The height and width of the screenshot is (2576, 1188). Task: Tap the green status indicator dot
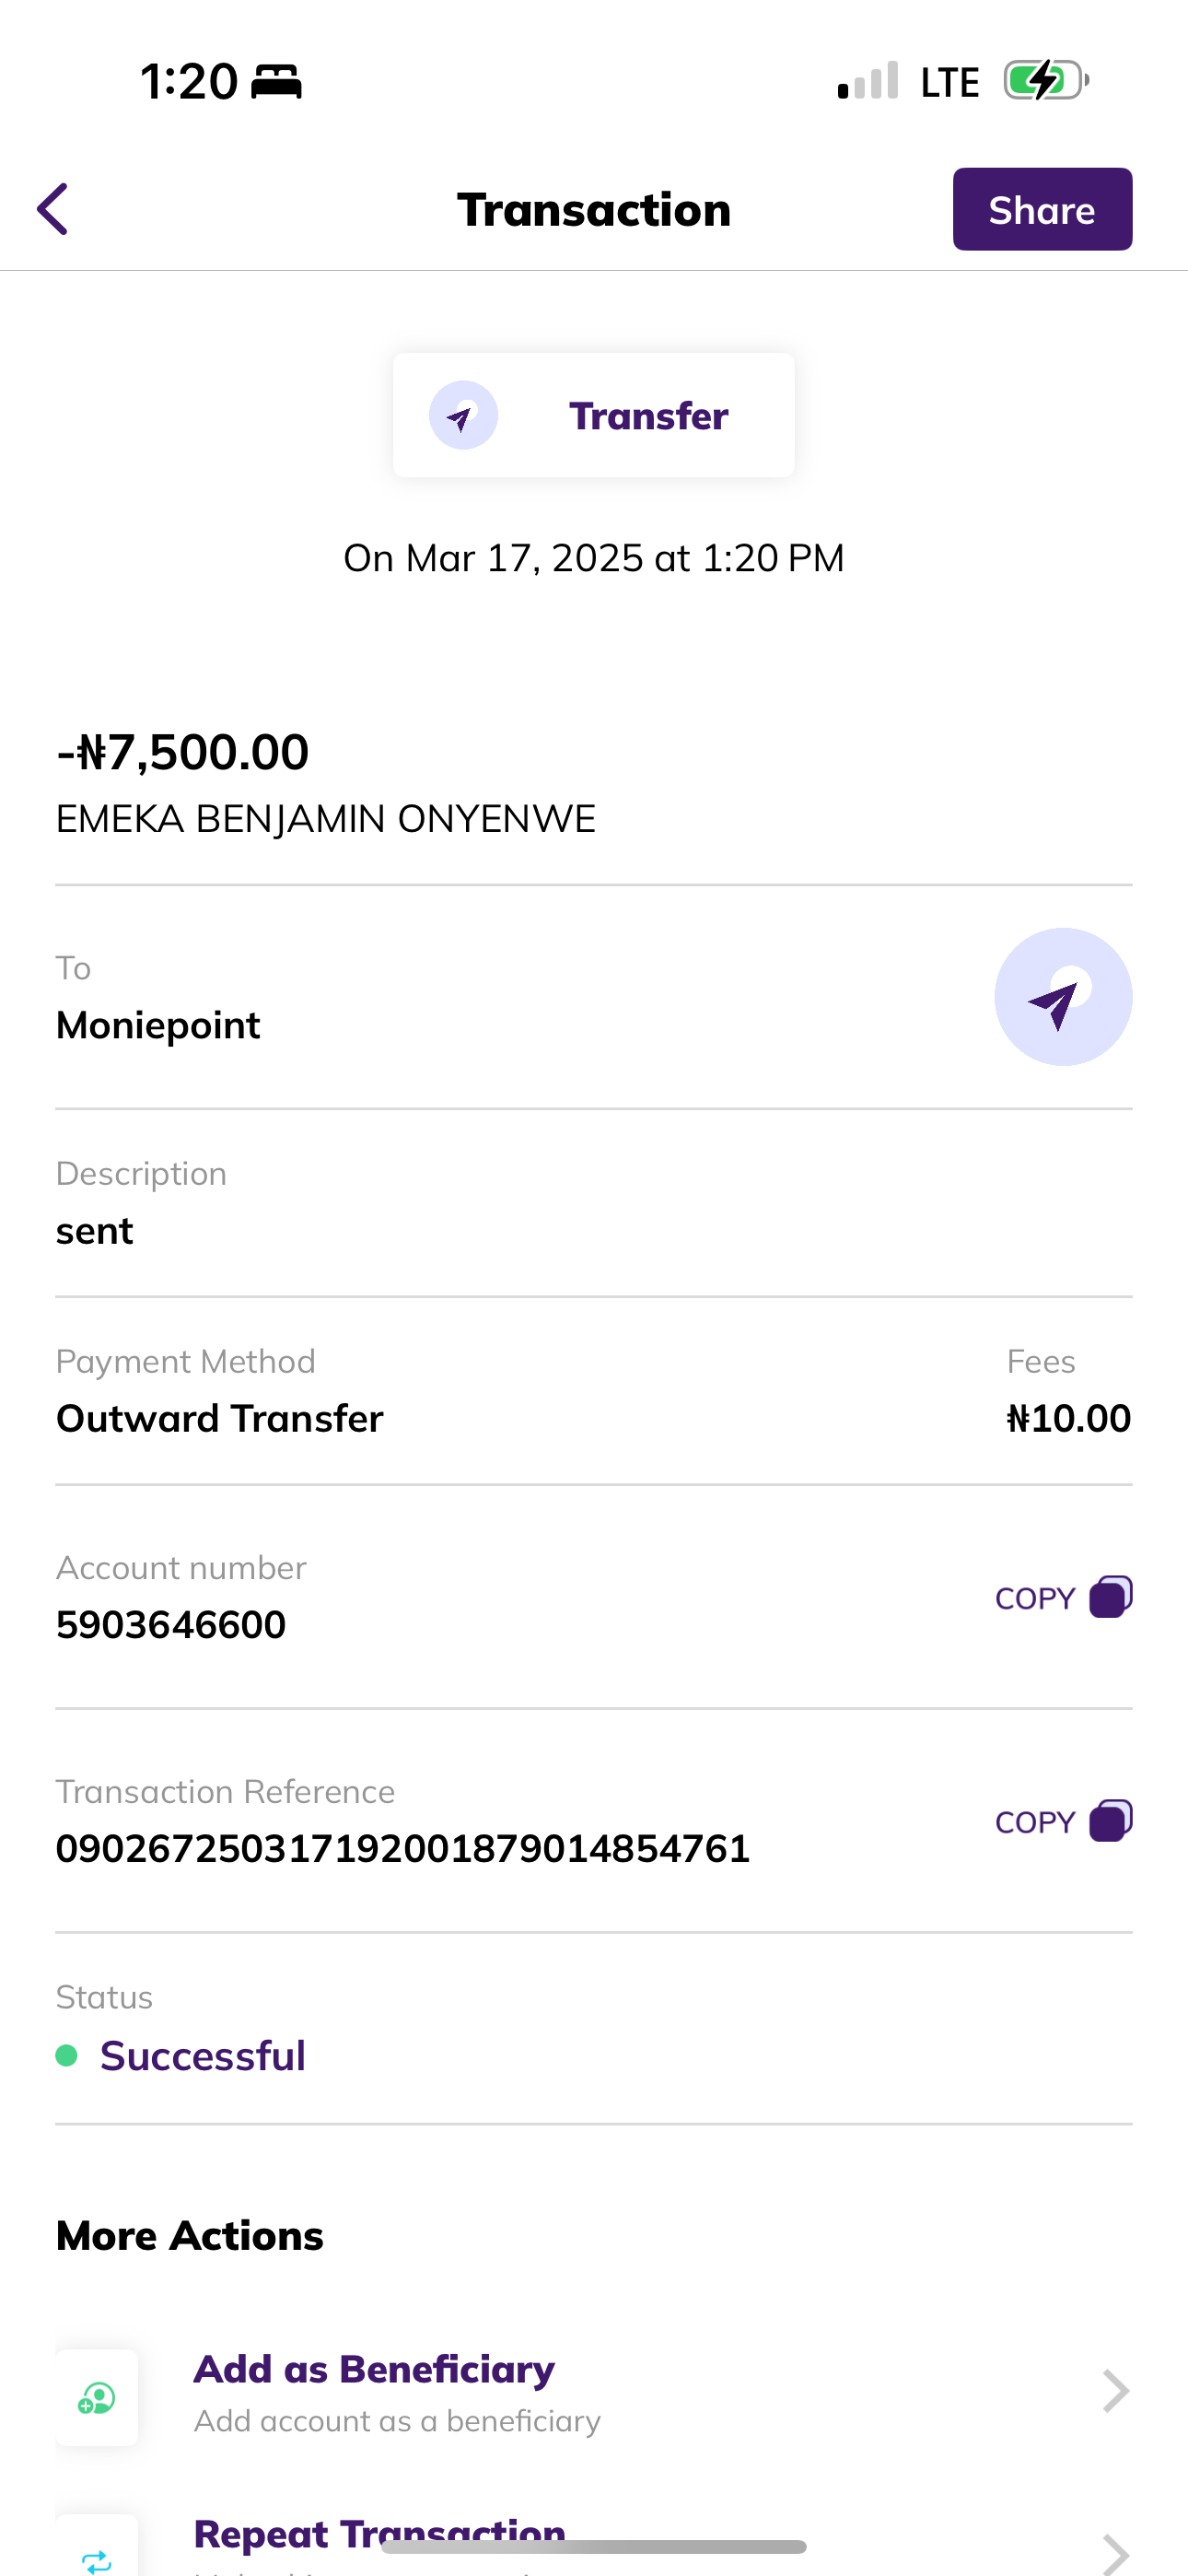click(67, 2056)
